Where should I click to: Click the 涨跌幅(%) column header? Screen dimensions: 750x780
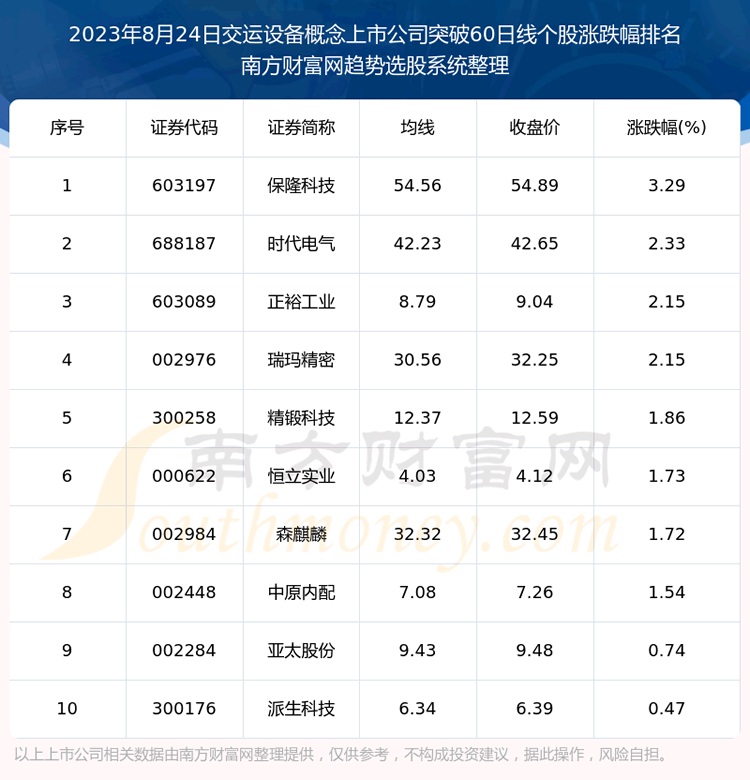(x=666, y=128)
